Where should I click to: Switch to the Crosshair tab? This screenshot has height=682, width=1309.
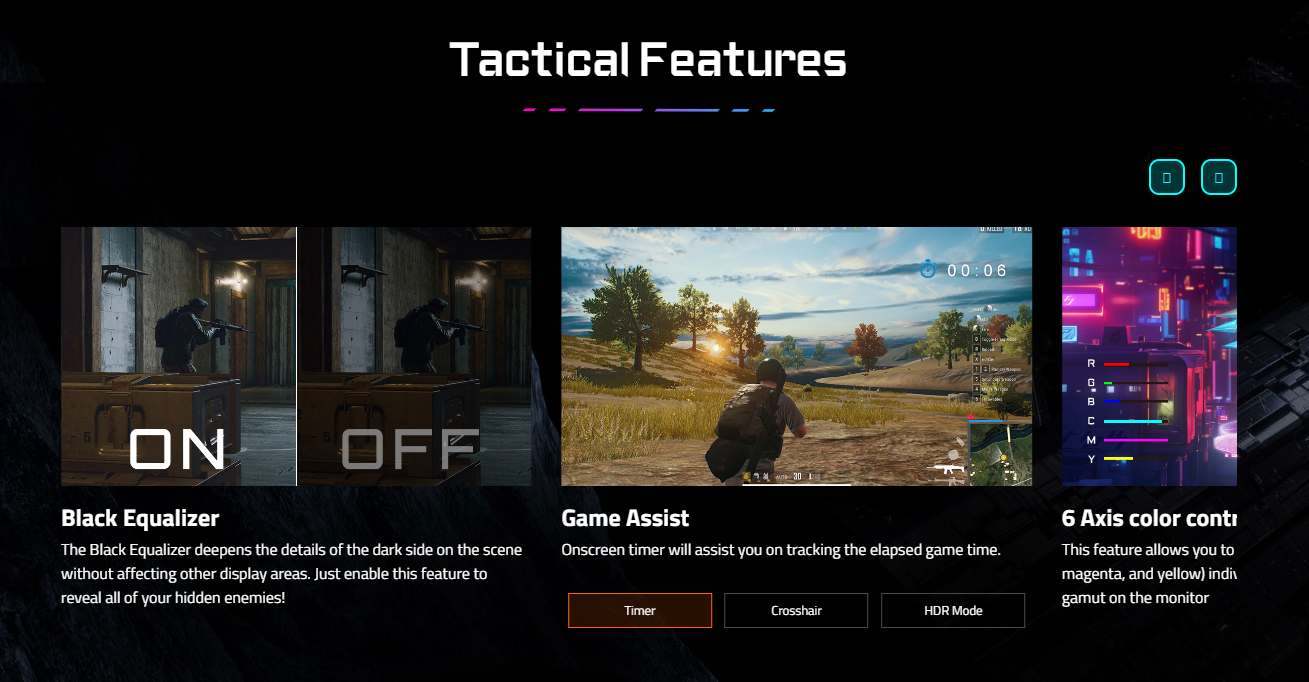[x=796, y=610]
